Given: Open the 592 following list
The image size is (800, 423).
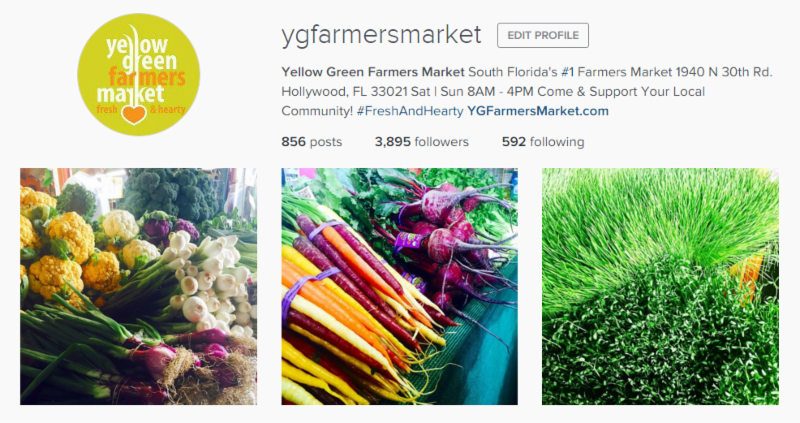Looking at the screenshot, I should [x=543, y=142].
